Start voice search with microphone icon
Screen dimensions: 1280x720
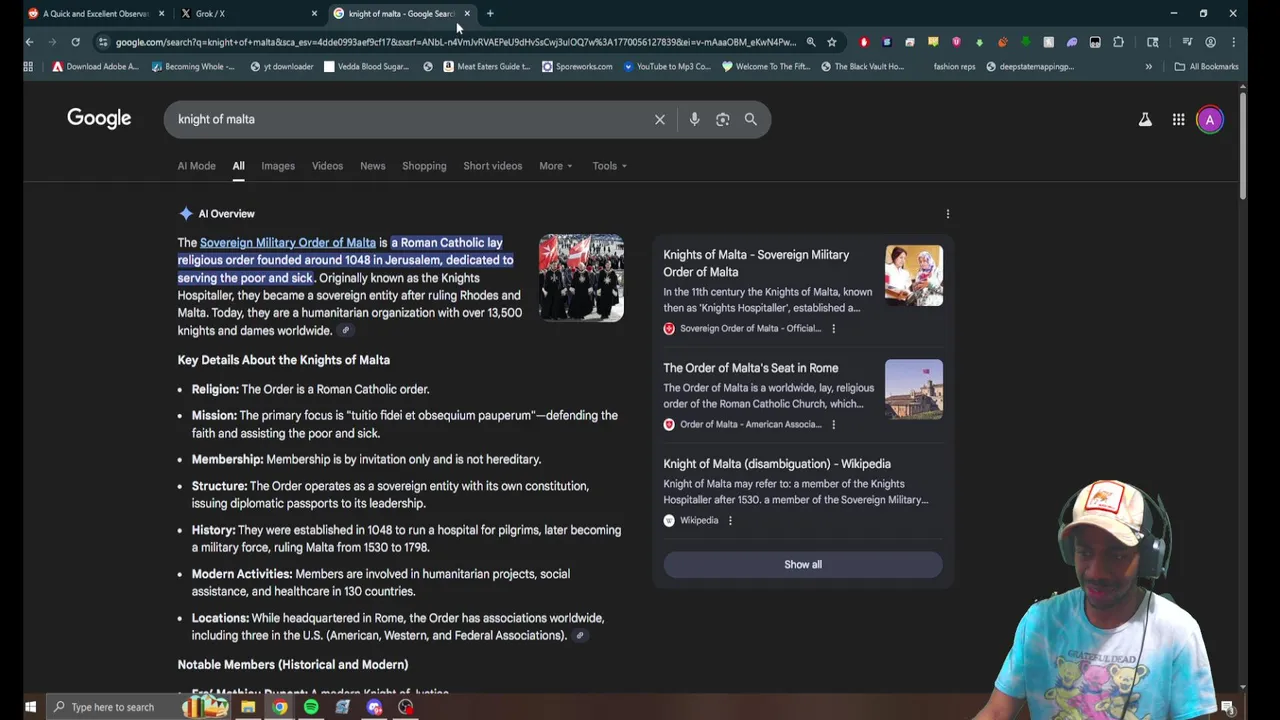694,119
